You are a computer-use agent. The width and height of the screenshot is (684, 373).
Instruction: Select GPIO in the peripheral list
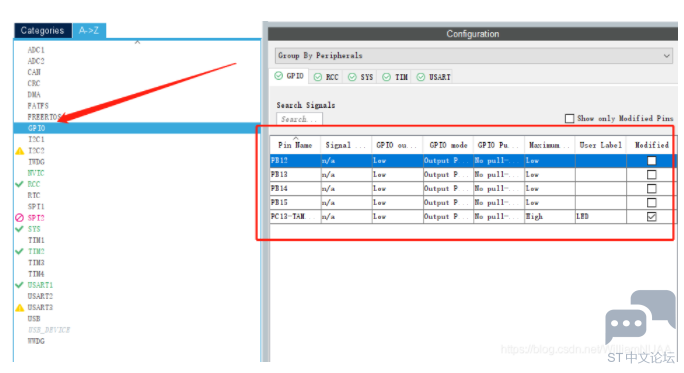[x=137, y=128]
